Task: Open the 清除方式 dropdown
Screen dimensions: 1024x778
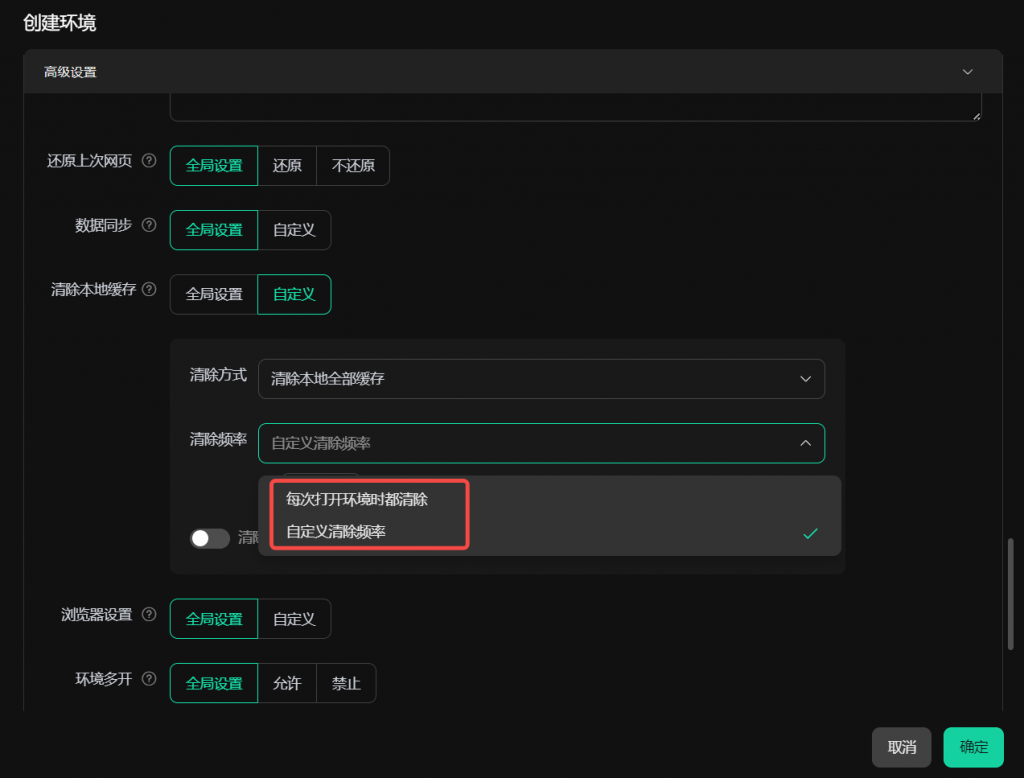Action: pyautogui.click(x=541, y=379)
